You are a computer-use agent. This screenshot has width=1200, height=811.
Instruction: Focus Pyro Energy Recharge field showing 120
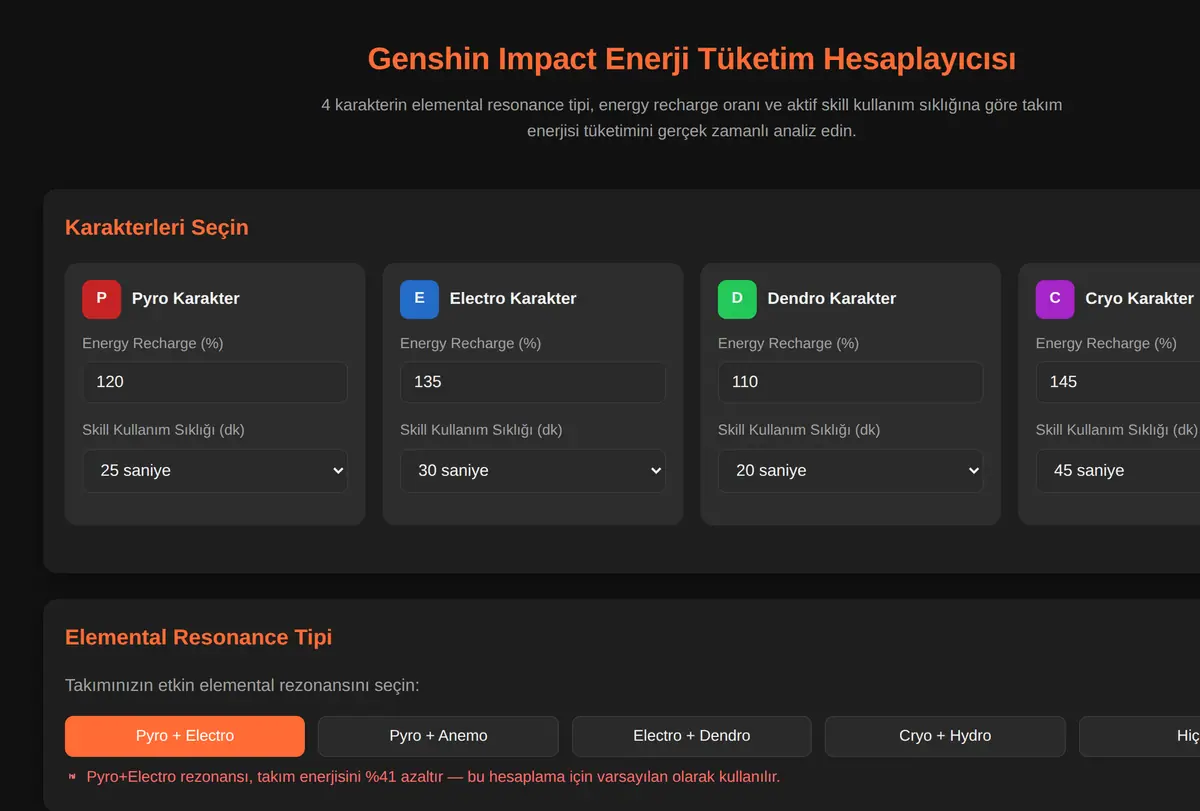click(x=215, y=382)
